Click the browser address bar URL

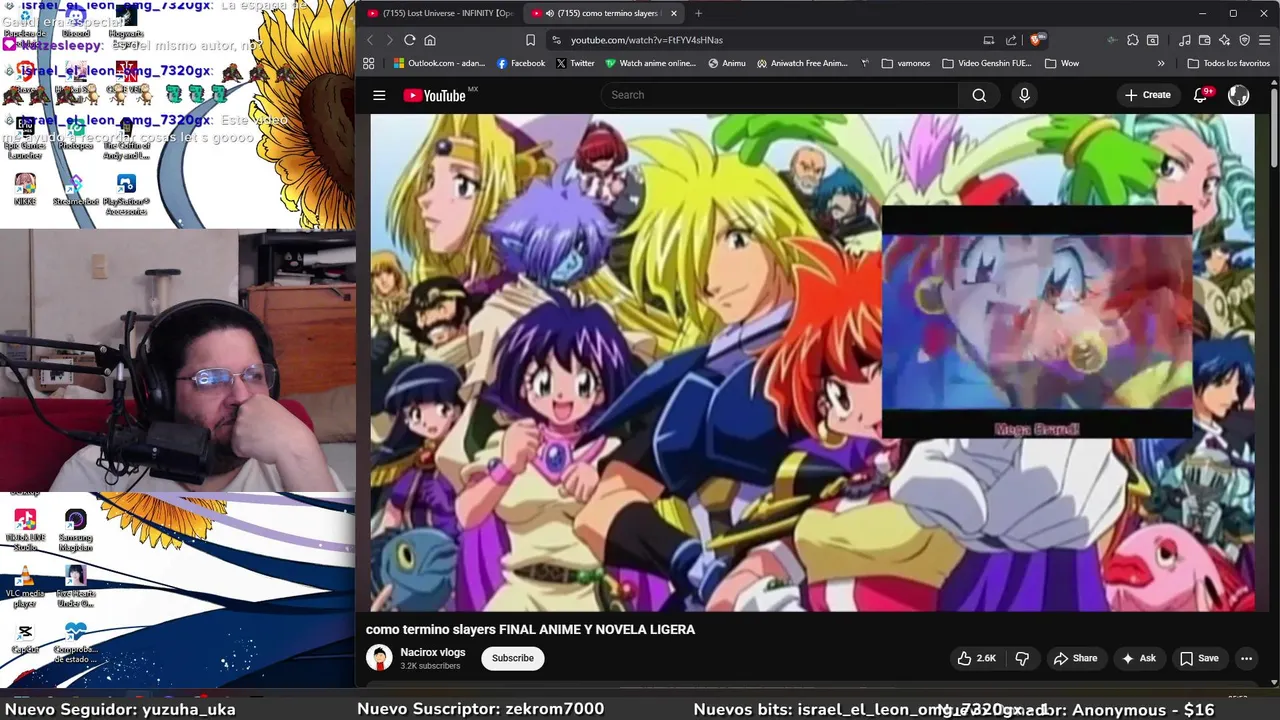(647, 40)
